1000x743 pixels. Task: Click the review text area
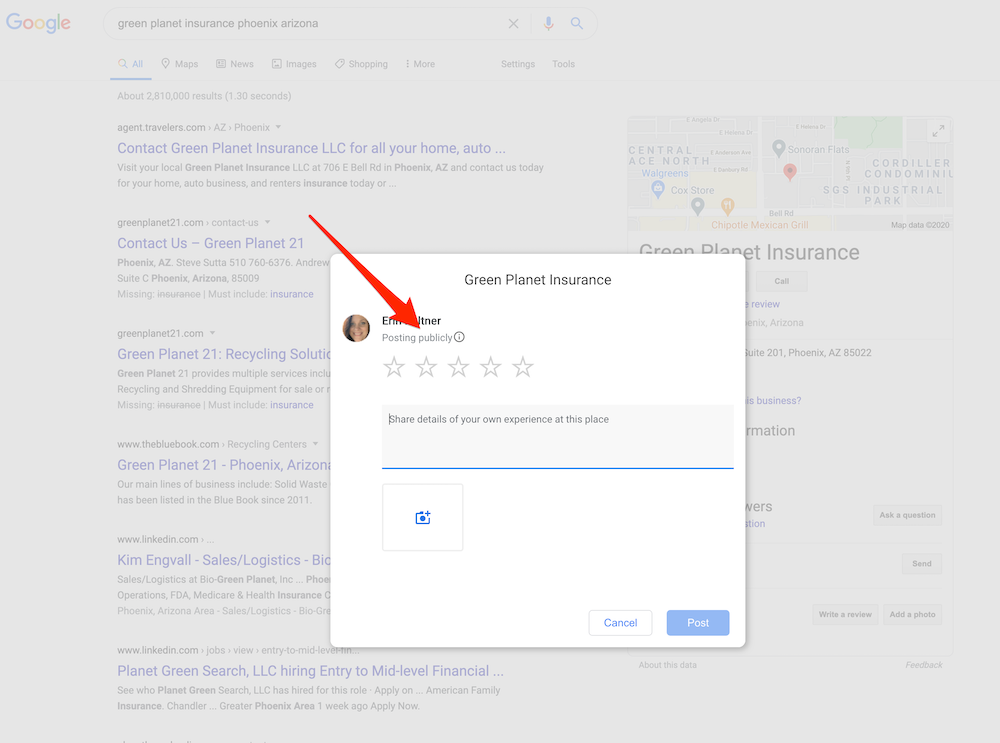(x=557, y=436)
